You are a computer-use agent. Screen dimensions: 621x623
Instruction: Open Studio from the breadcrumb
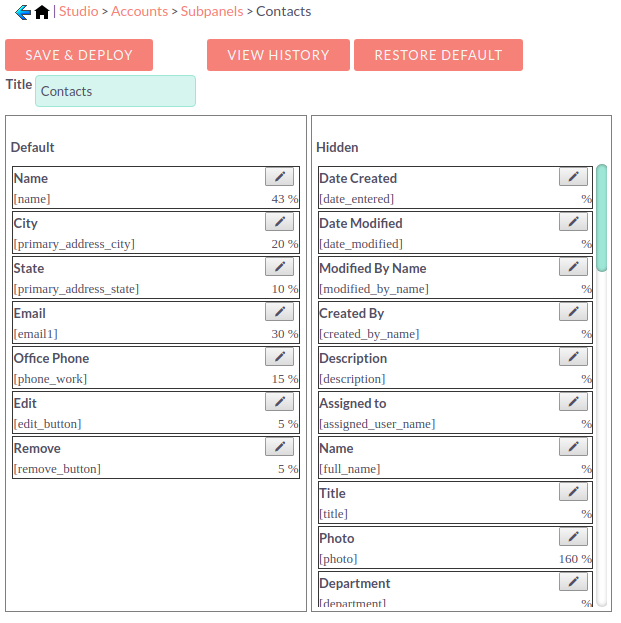coord(78,12)
